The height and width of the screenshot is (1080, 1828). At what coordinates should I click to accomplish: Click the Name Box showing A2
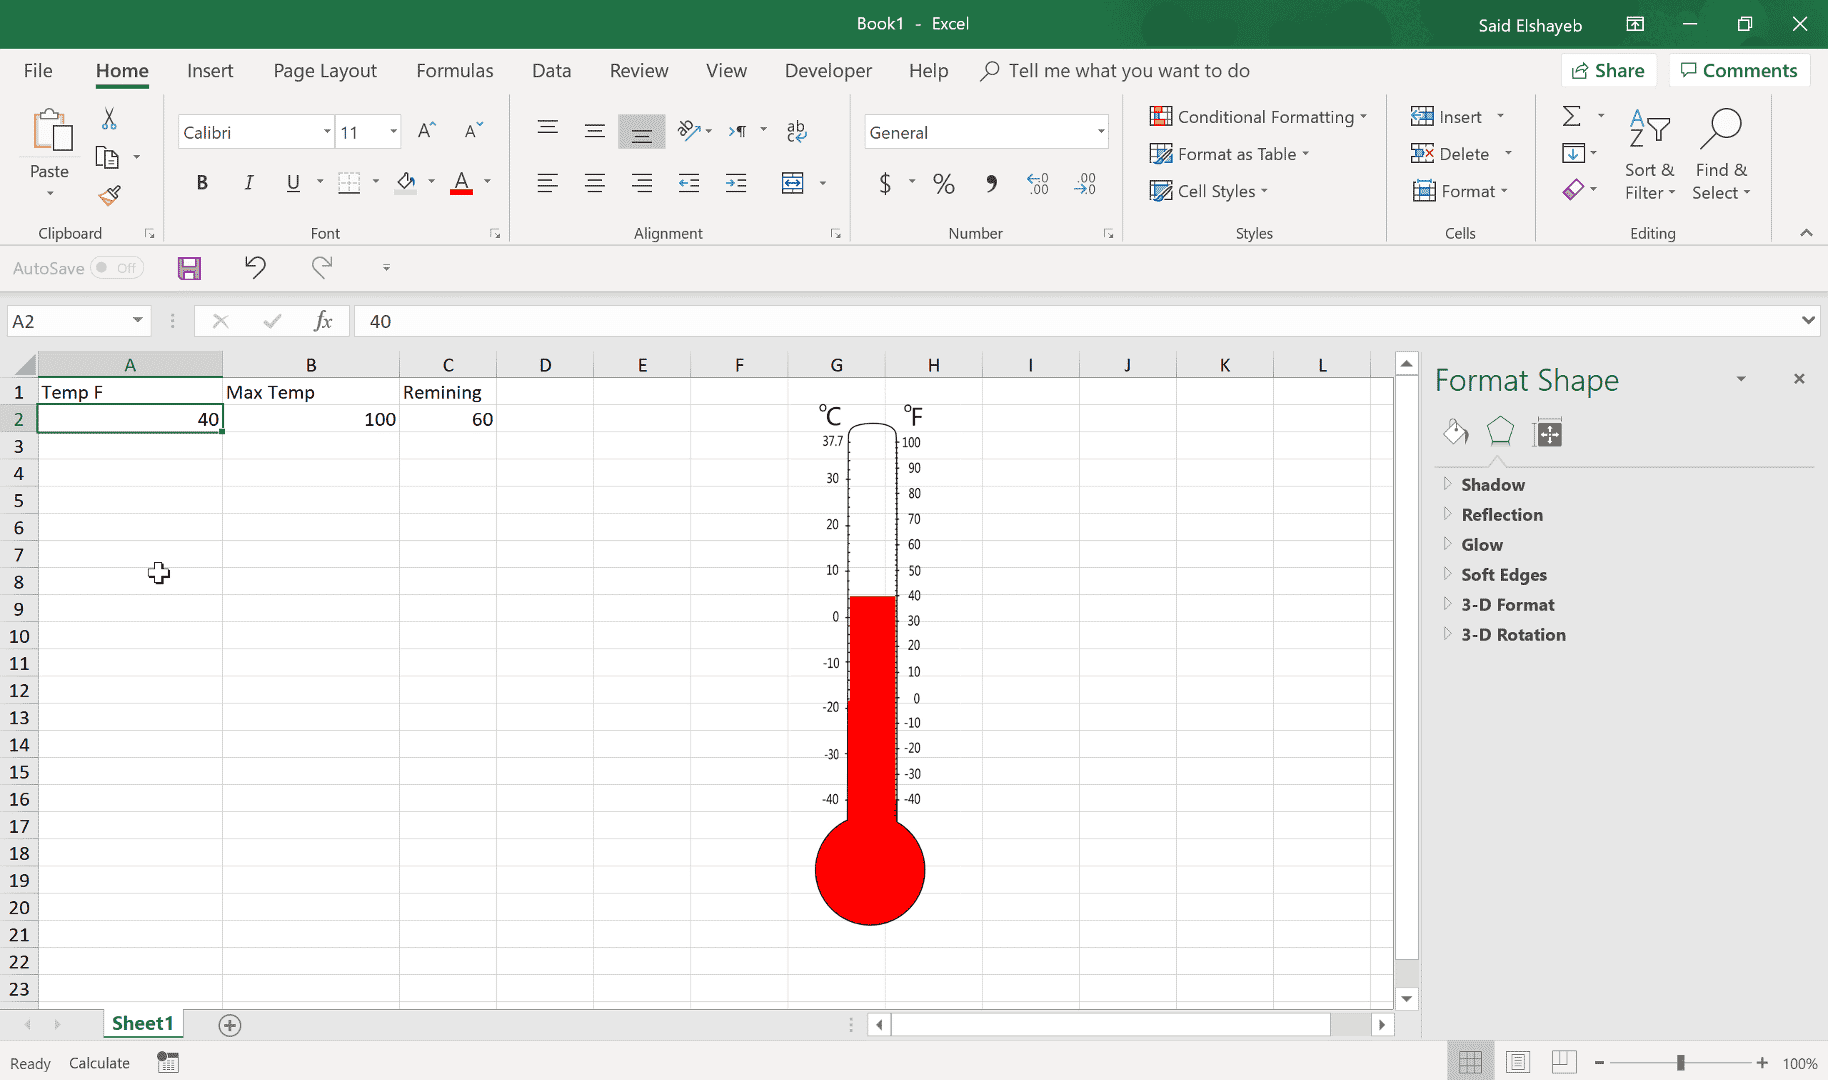click(78, 321)
